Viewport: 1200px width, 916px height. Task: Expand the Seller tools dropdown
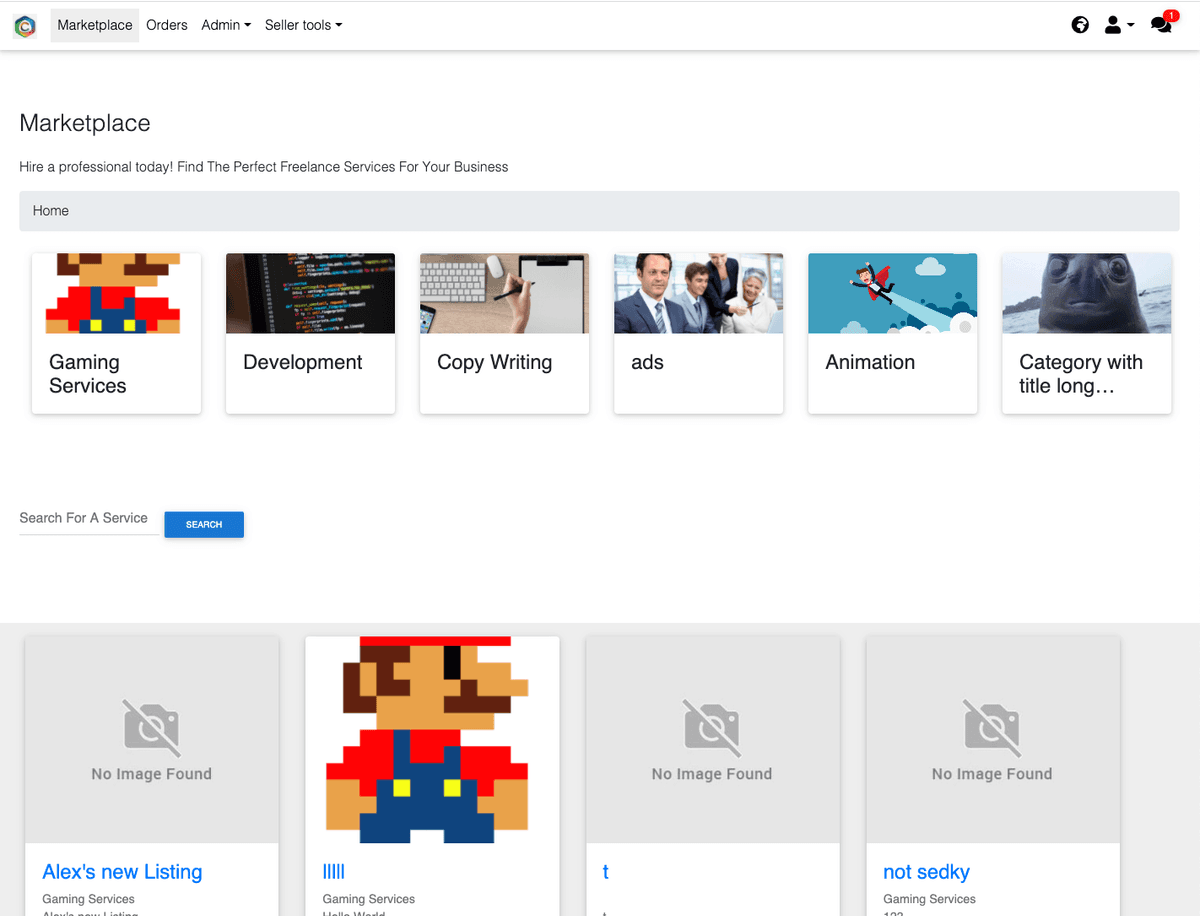(x=303, y=25)
